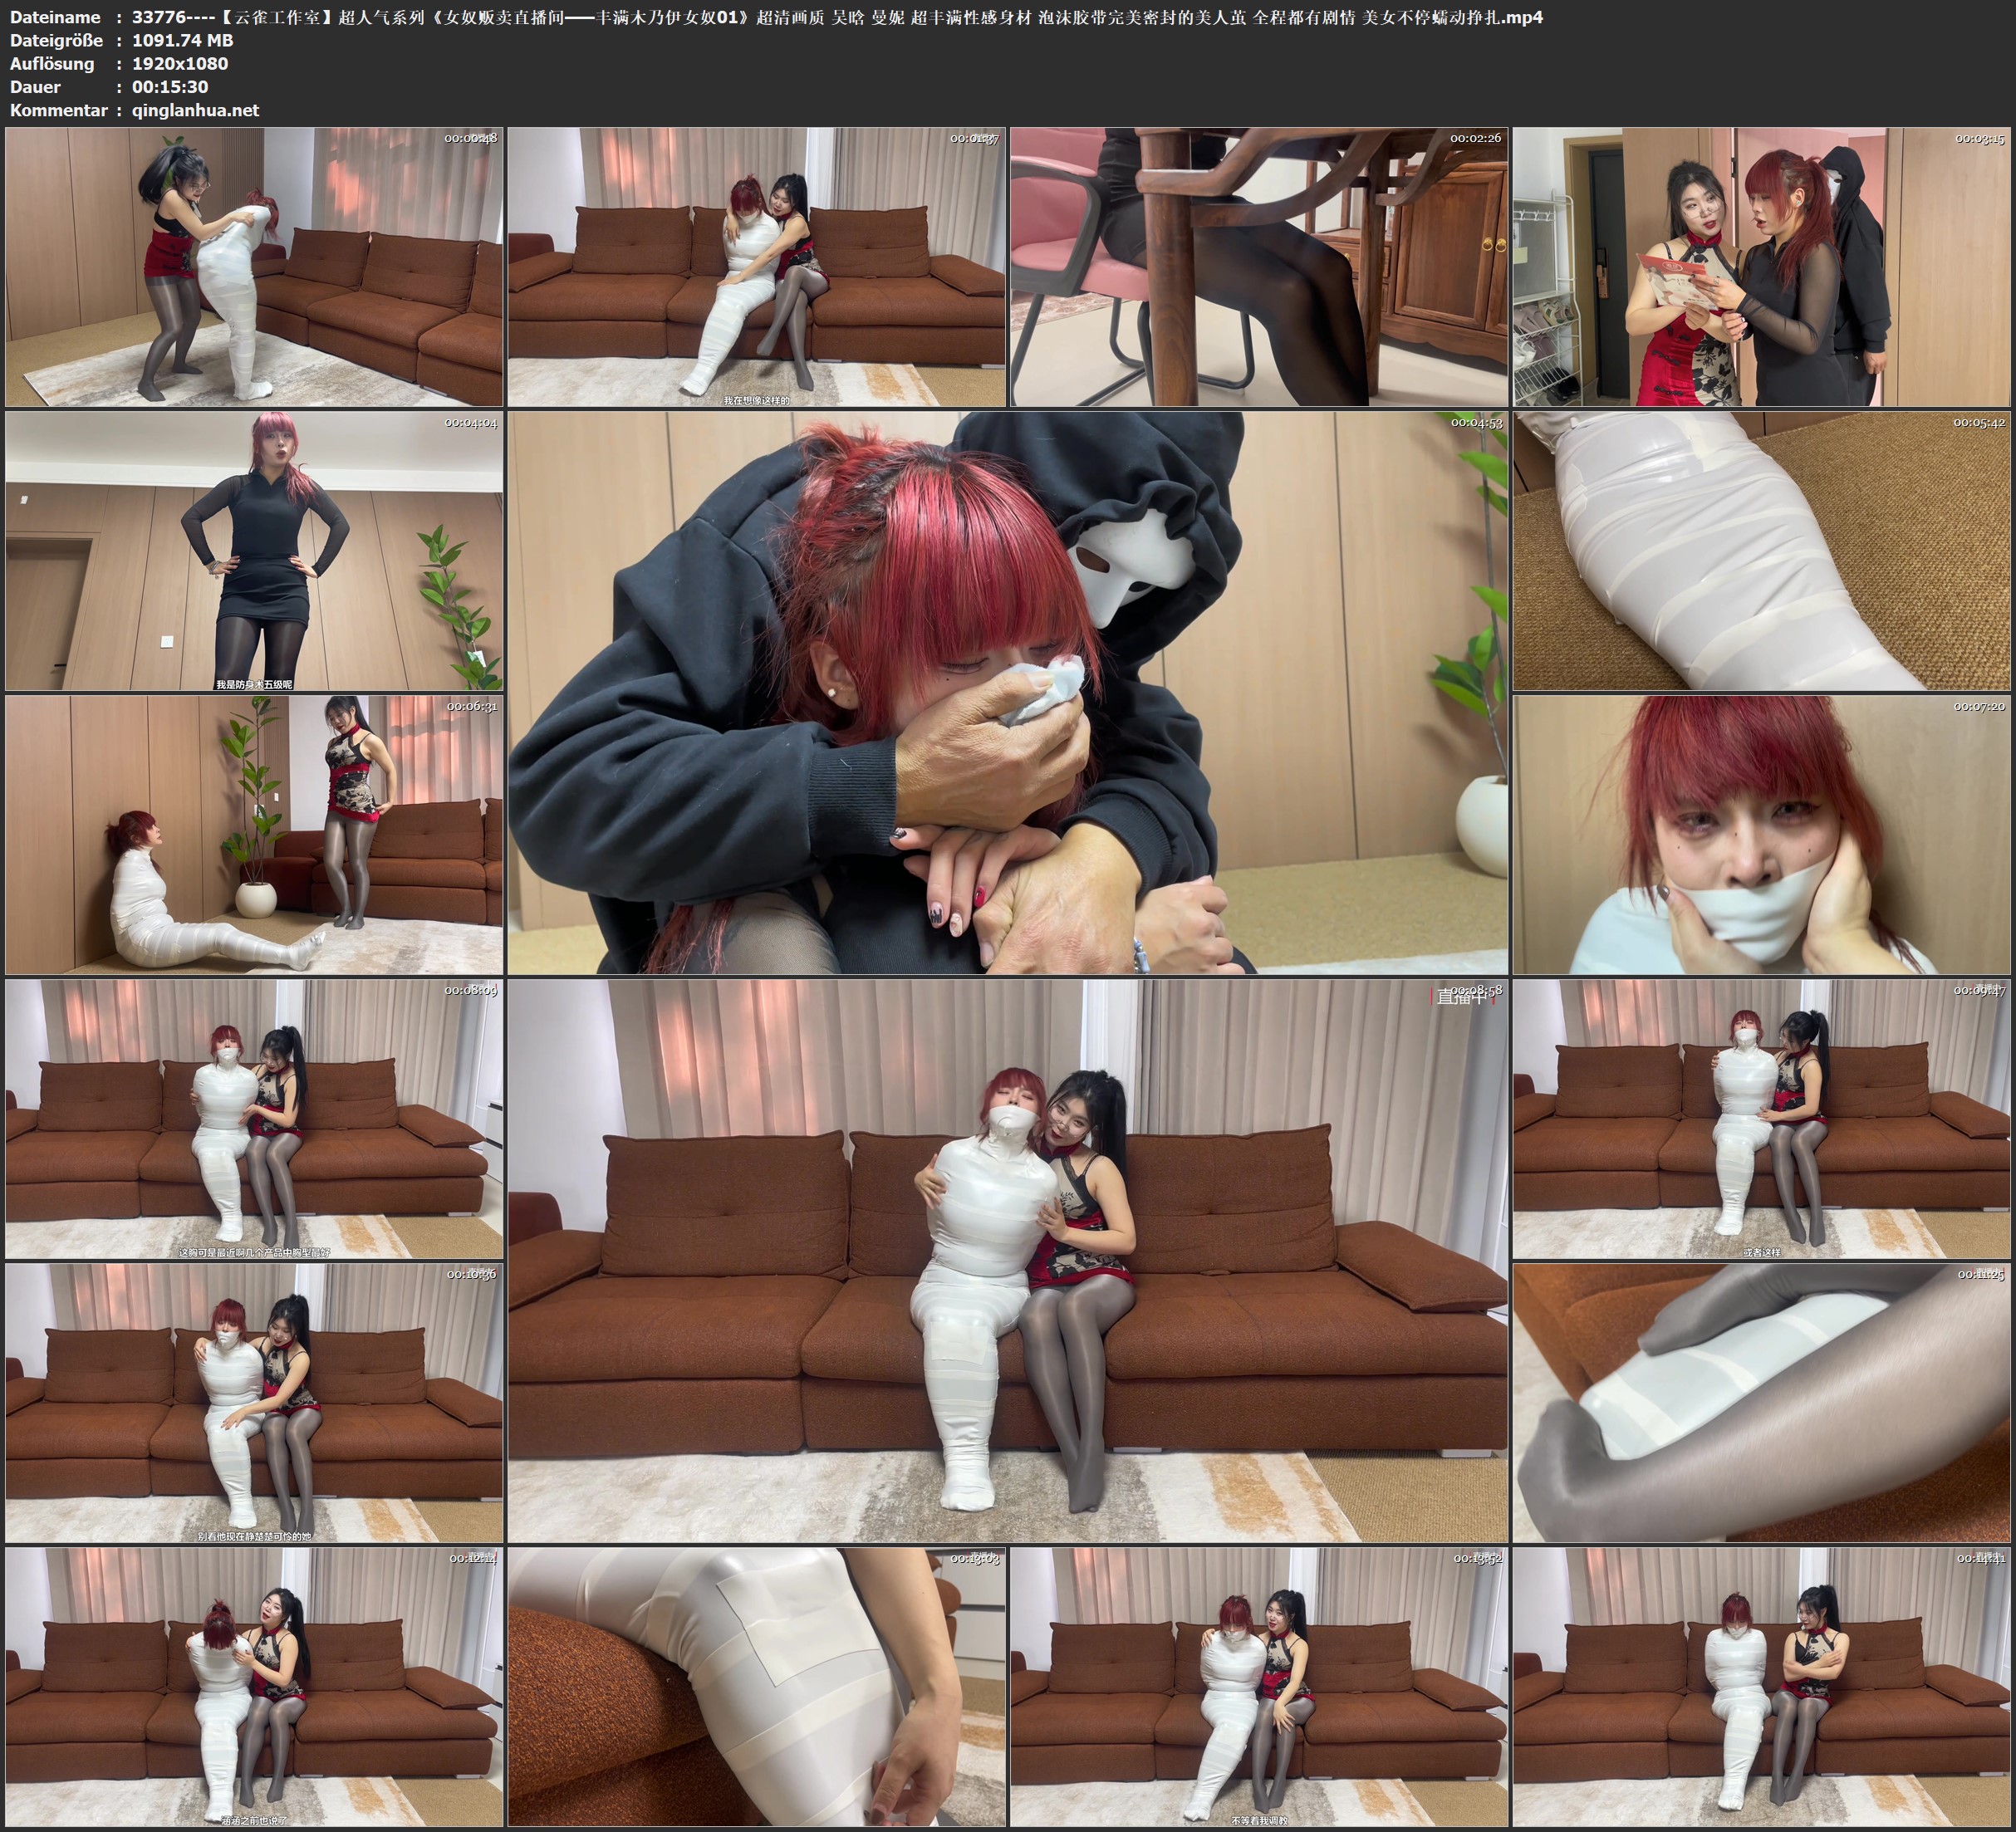Open the 00:11:25 close-up thumbnail

[x=1761, y=1403]
